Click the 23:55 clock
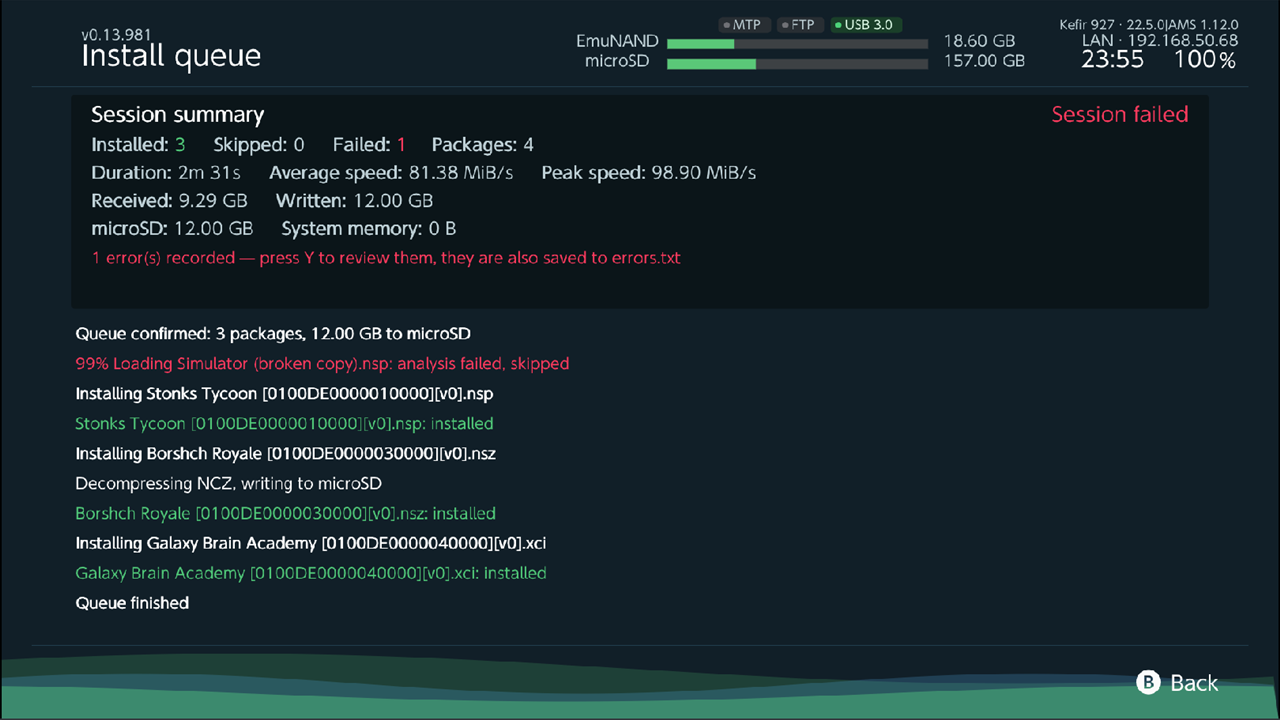Viewport: 1280px width, 720px height. (1113, 60)
